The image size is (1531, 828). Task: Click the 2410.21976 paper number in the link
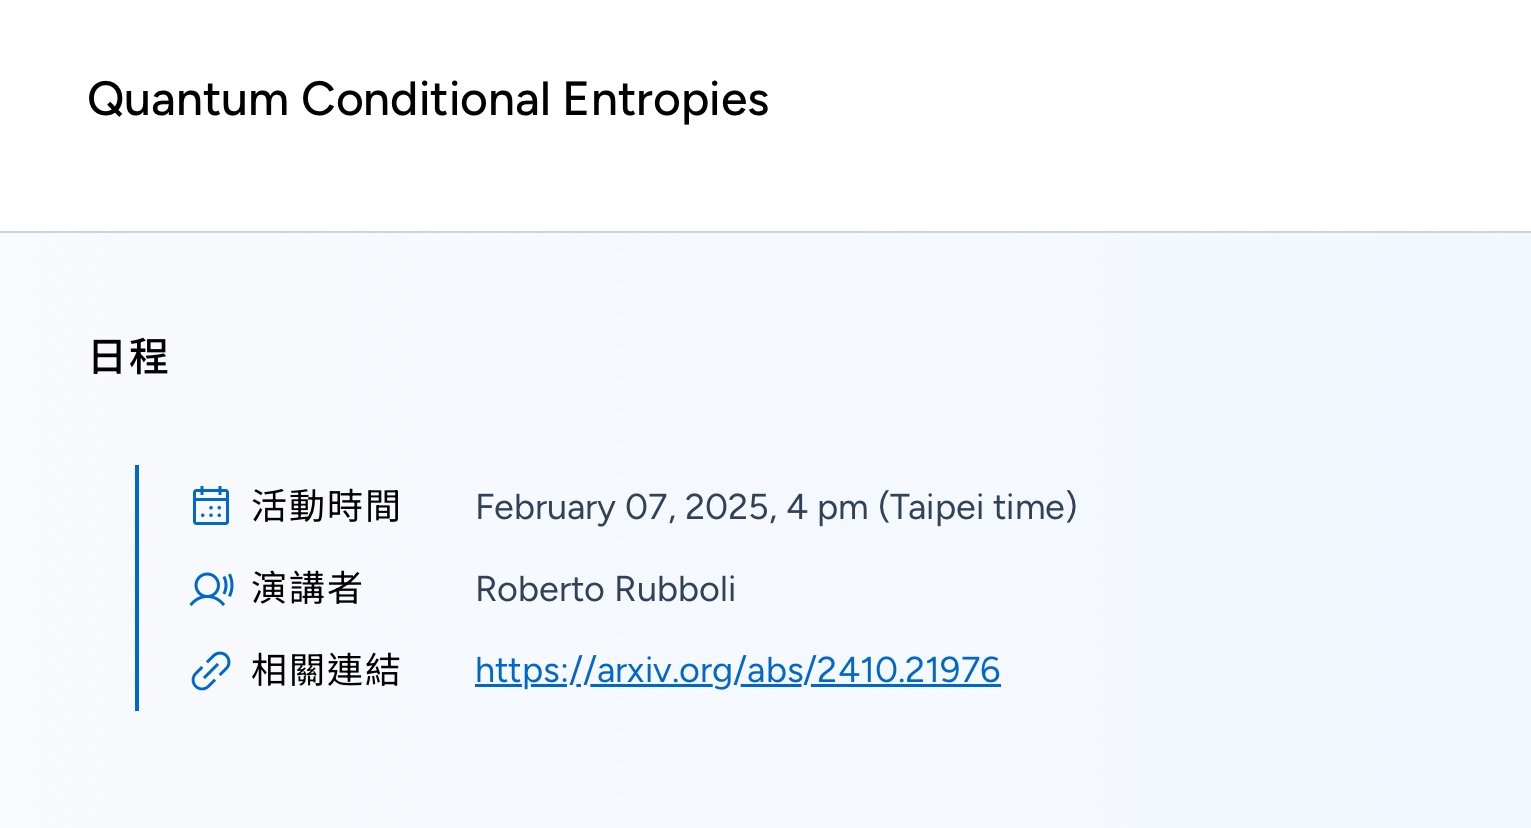point(908,670)
